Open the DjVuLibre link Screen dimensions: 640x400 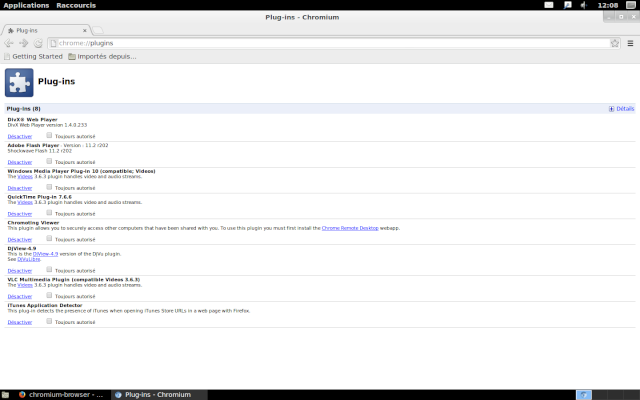tap(29, 259)
